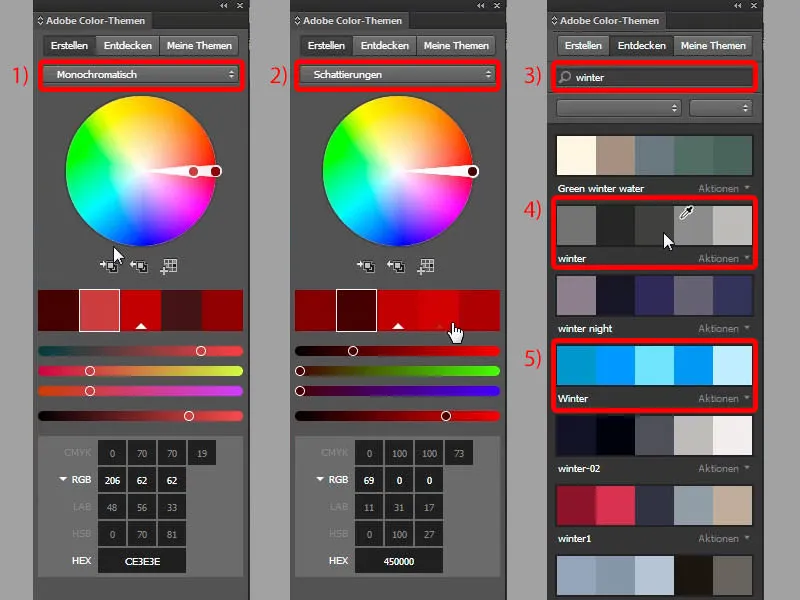
Task: Click brightness slider above CMYK in Schattierungen panel
Action: 397,416
